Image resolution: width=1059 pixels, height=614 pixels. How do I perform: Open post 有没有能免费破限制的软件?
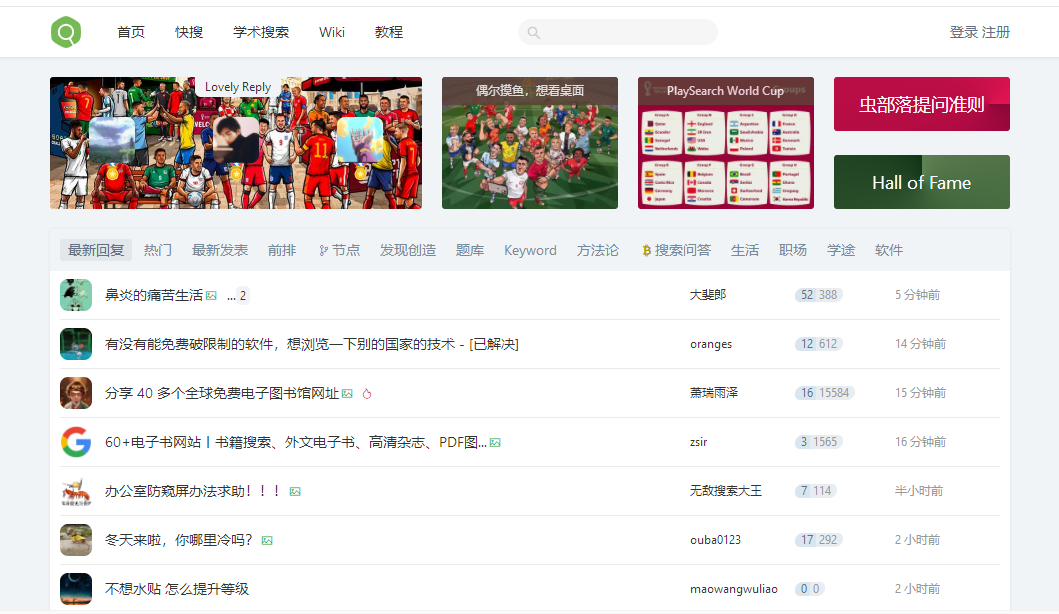[311, 344]
